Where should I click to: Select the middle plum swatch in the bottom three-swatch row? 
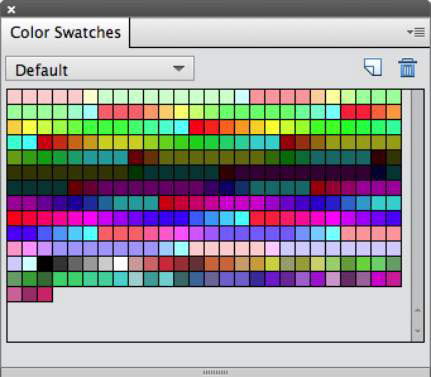point(30,294)
